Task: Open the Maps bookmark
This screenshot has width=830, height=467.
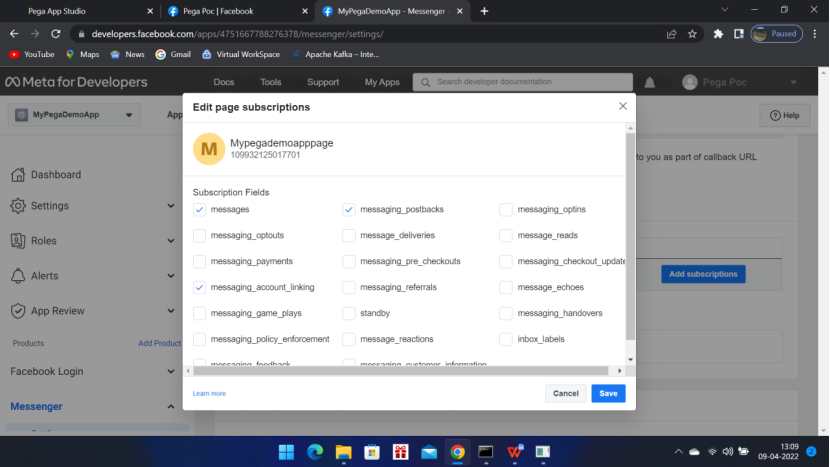Action: (x=82, y=54)
